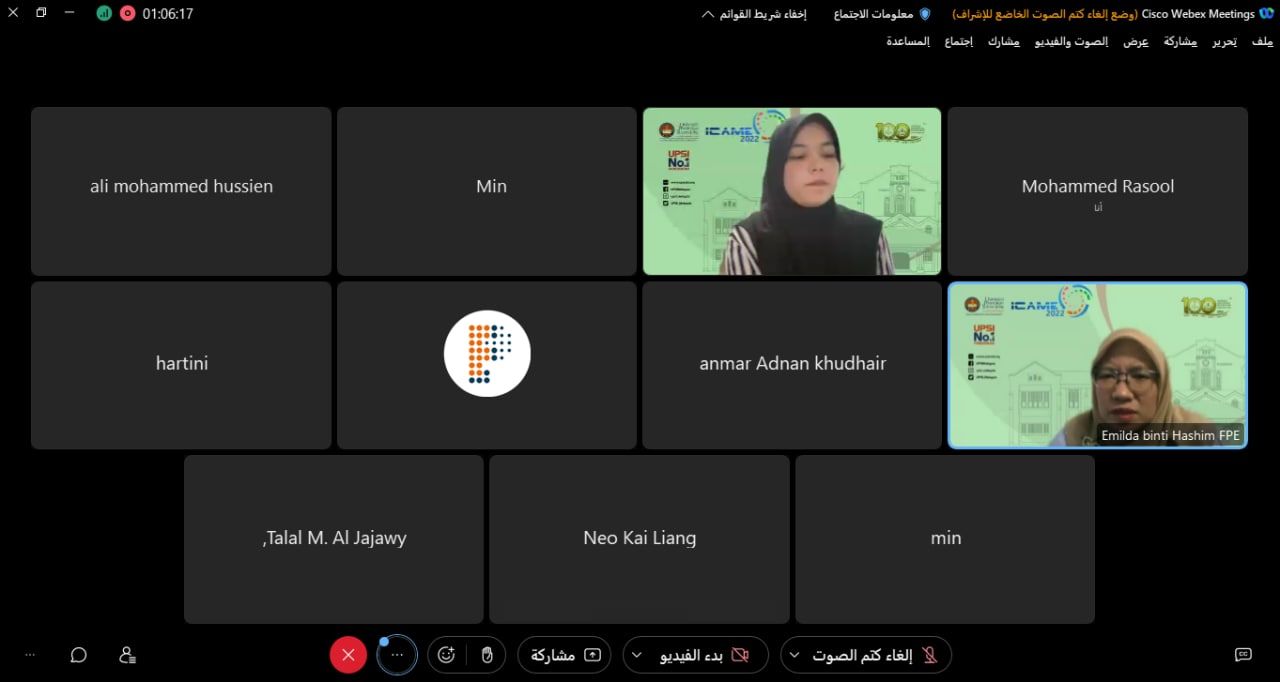Viewport: 1280px width, 682px height.
Task: Open the مشاركة menu in menu bar
Action: (x=1181, y=41)
